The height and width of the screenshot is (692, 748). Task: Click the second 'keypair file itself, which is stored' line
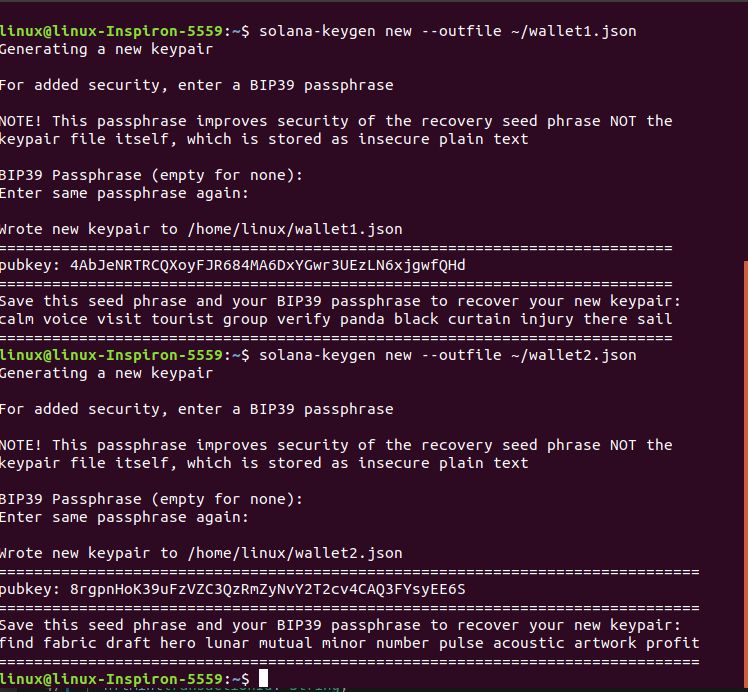coord(264,463)
